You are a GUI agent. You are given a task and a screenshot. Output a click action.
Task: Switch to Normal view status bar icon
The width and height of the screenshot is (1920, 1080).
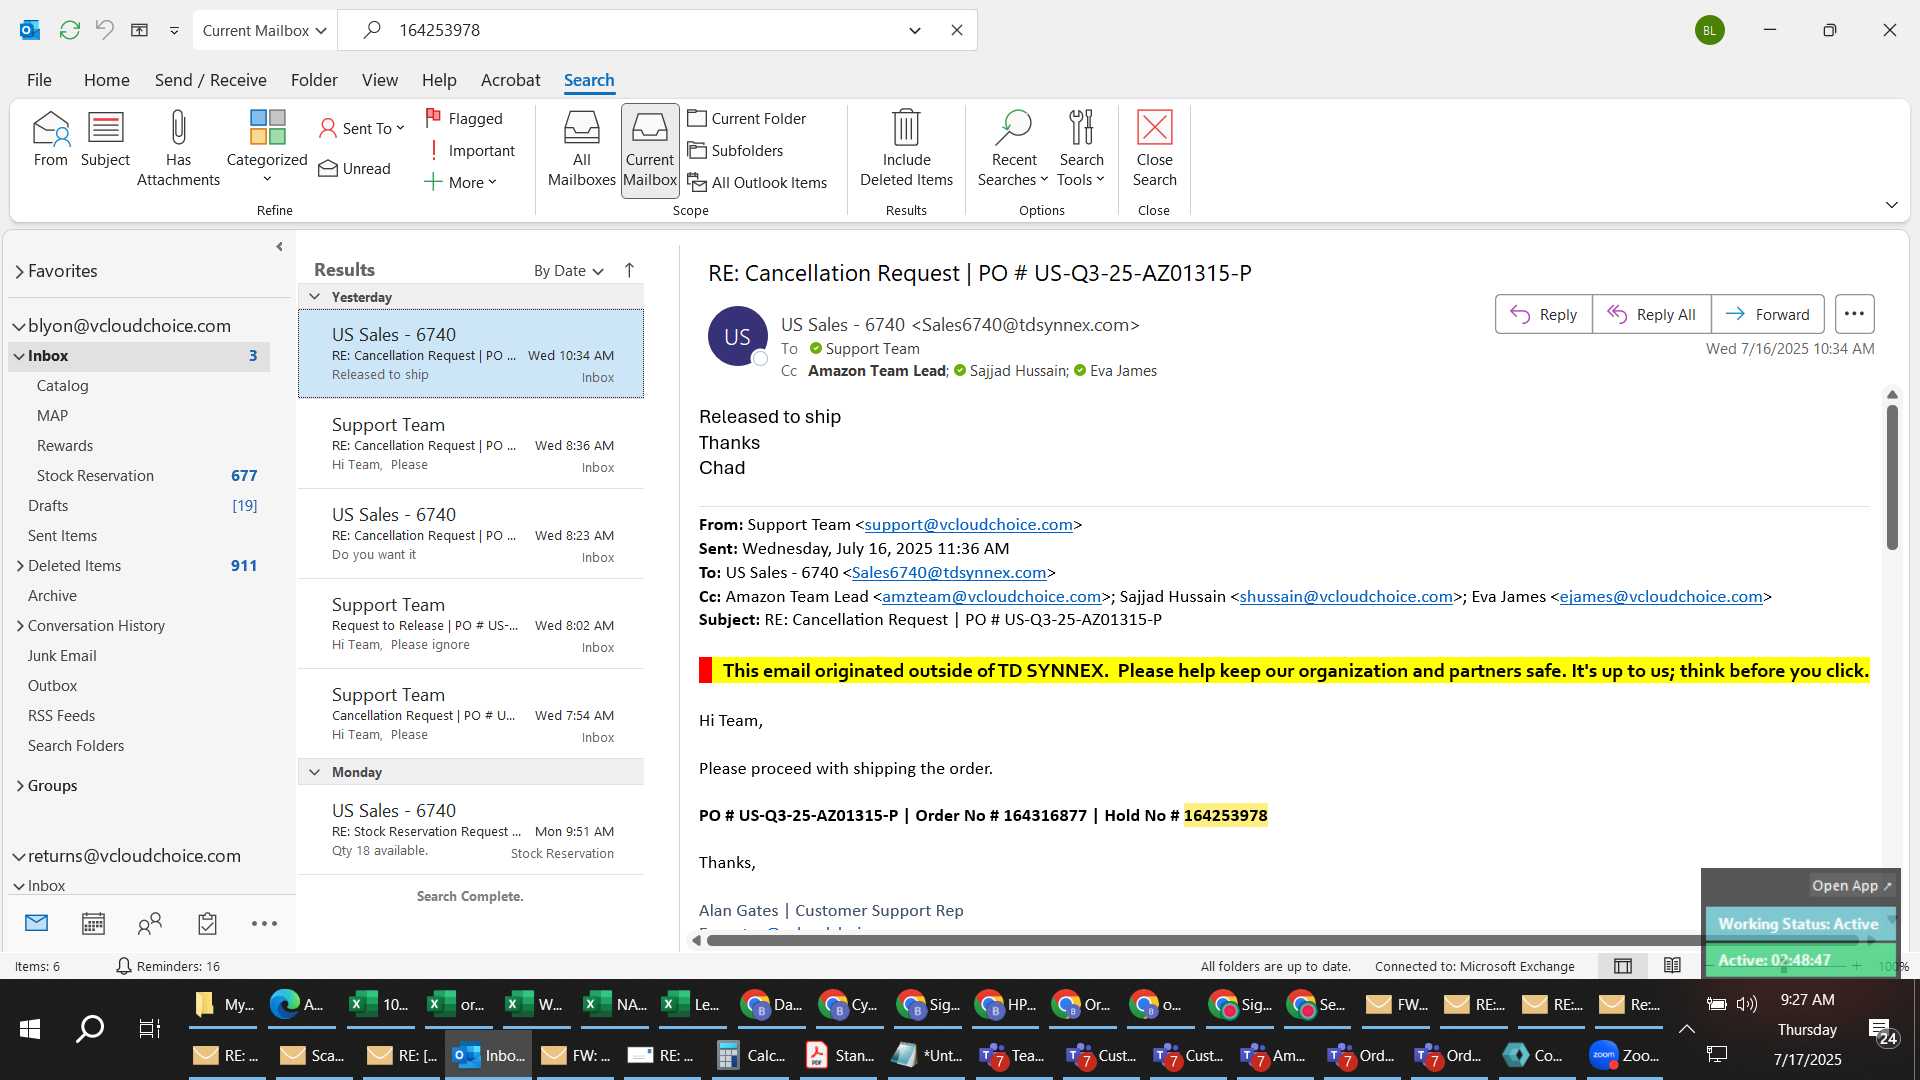(1623, 966)
